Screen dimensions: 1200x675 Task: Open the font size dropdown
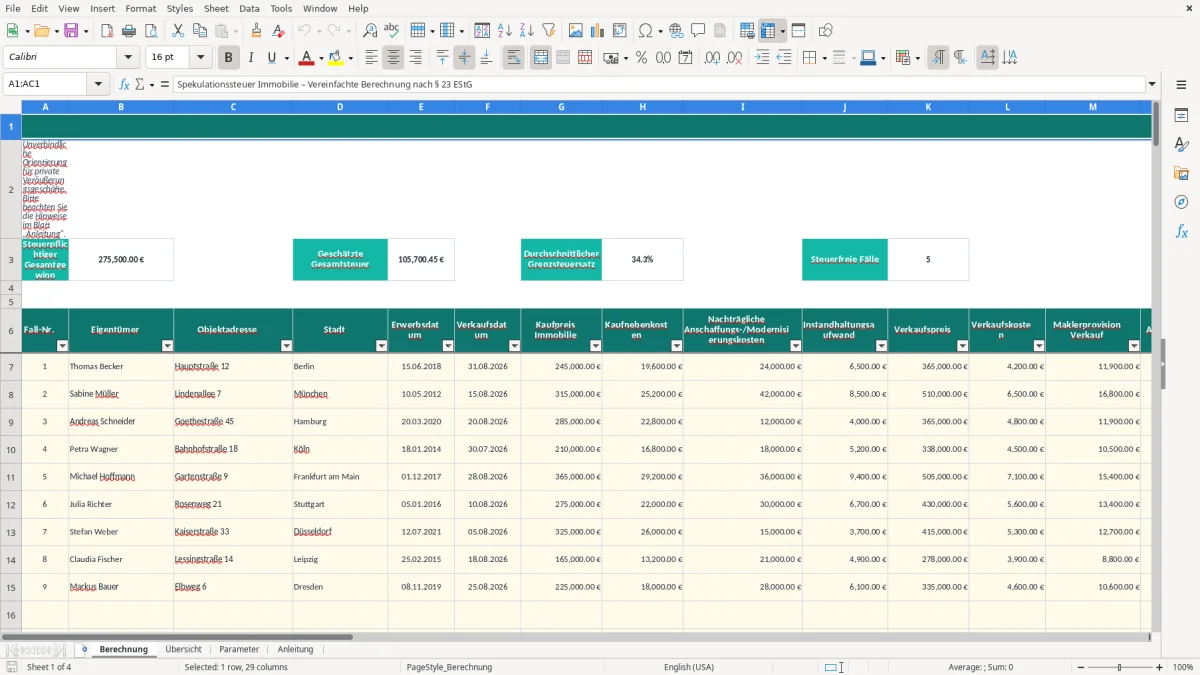[x=200, y=58]
